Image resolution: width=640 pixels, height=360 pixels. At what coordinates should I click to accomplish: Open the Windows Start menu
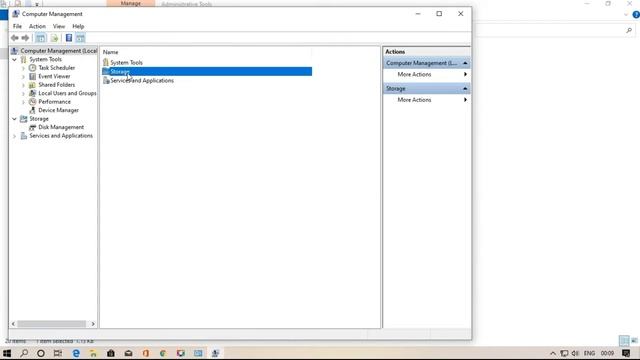point(7,353)
